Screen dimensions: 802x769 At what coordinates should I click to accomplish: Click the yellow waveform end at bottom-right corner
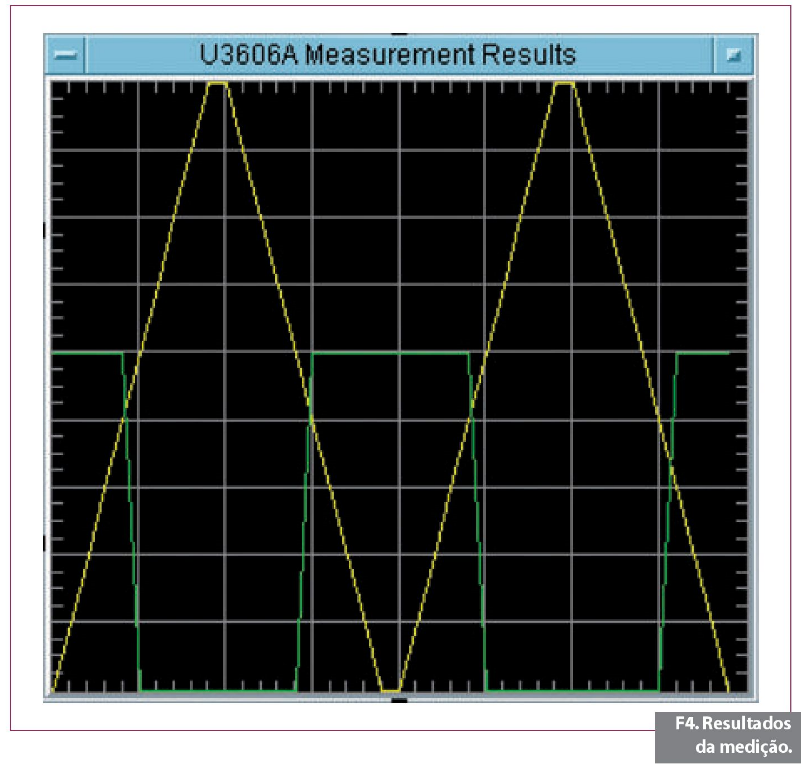[x=728, y=689]
